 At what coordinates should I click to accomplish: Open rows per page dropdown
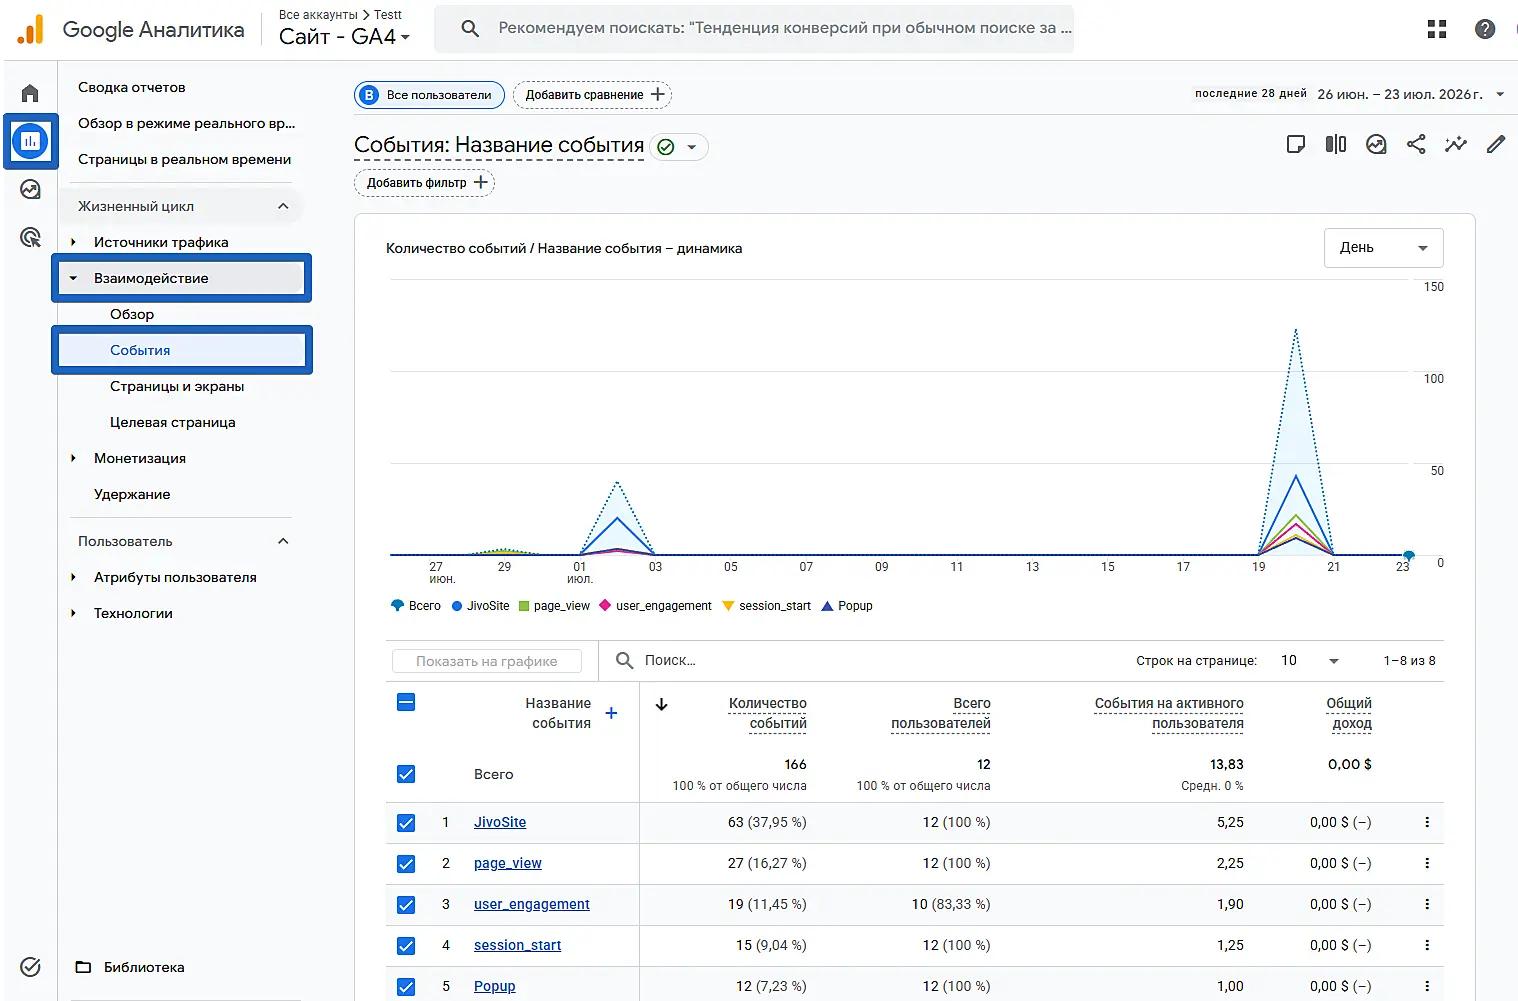click(1309, 661)
